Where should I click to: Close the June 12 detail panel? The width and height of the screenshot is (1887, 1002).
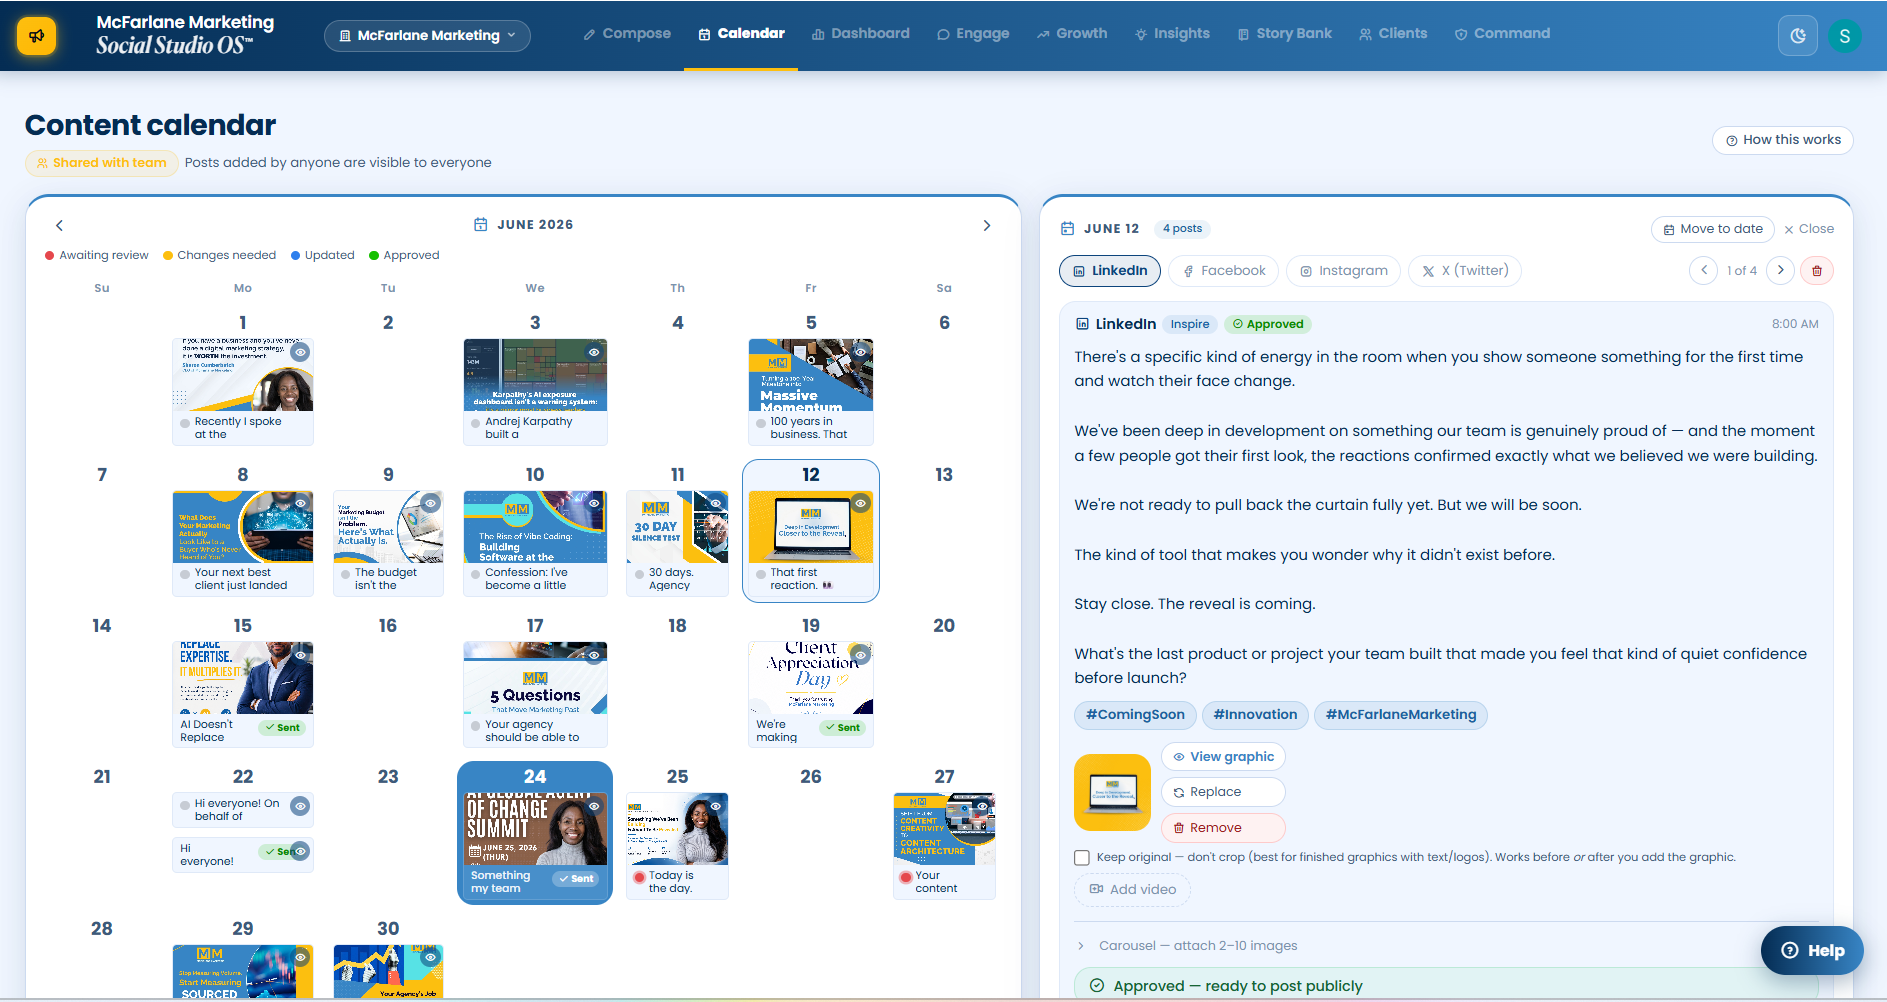(1809, 229)
